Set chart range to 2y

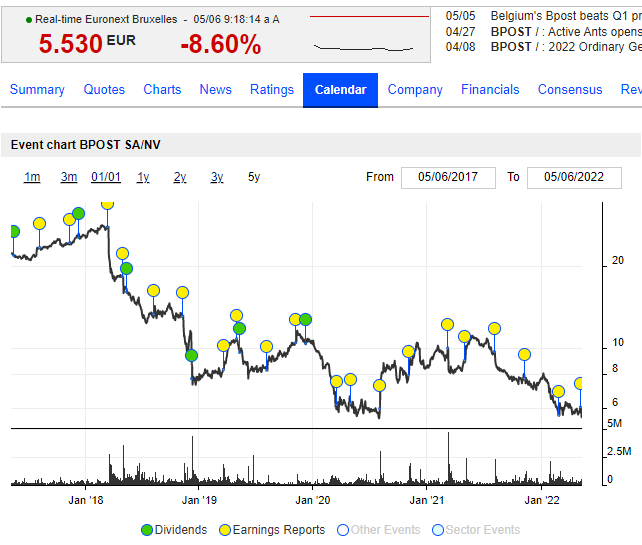180,177
